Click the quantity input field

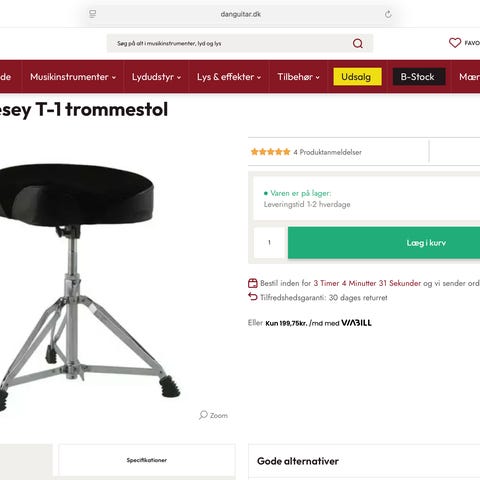(269, 243)
